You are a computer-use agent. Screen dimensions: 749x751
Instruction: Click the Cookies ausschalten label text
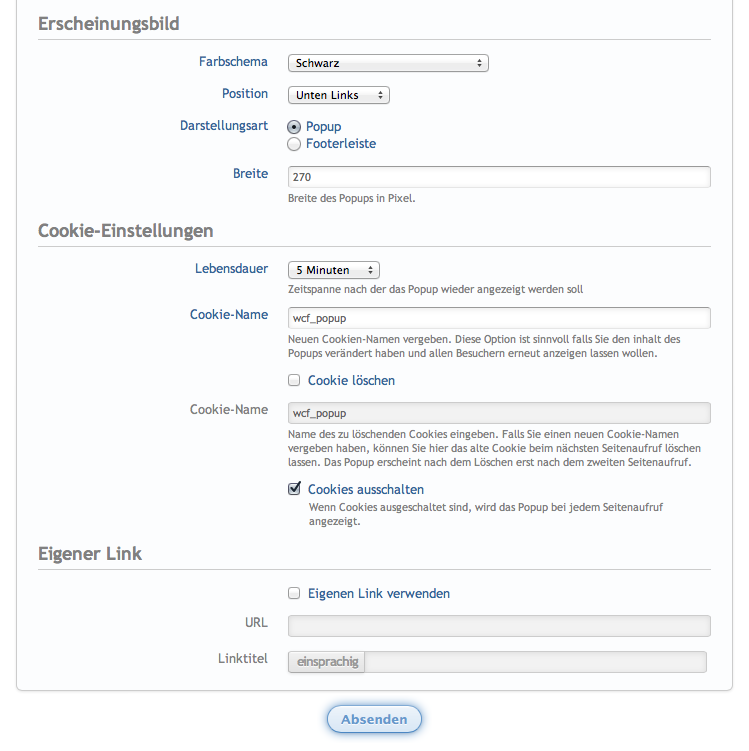tap(366, 490)
